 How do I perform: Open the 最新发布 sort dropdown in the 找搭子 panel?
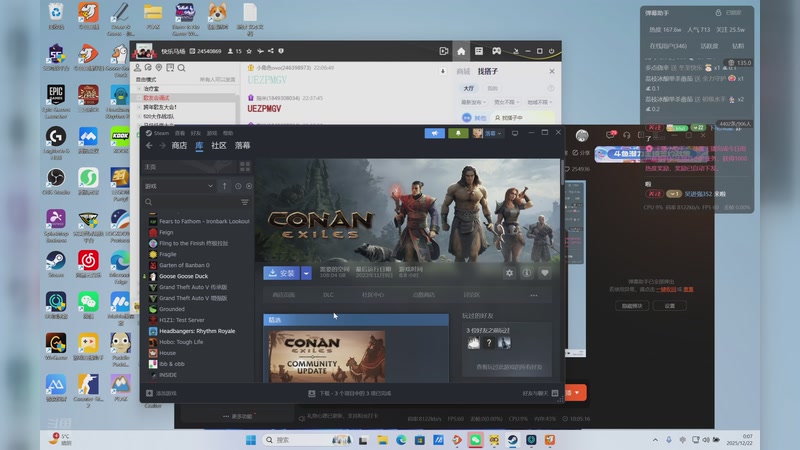click(473, 103)
